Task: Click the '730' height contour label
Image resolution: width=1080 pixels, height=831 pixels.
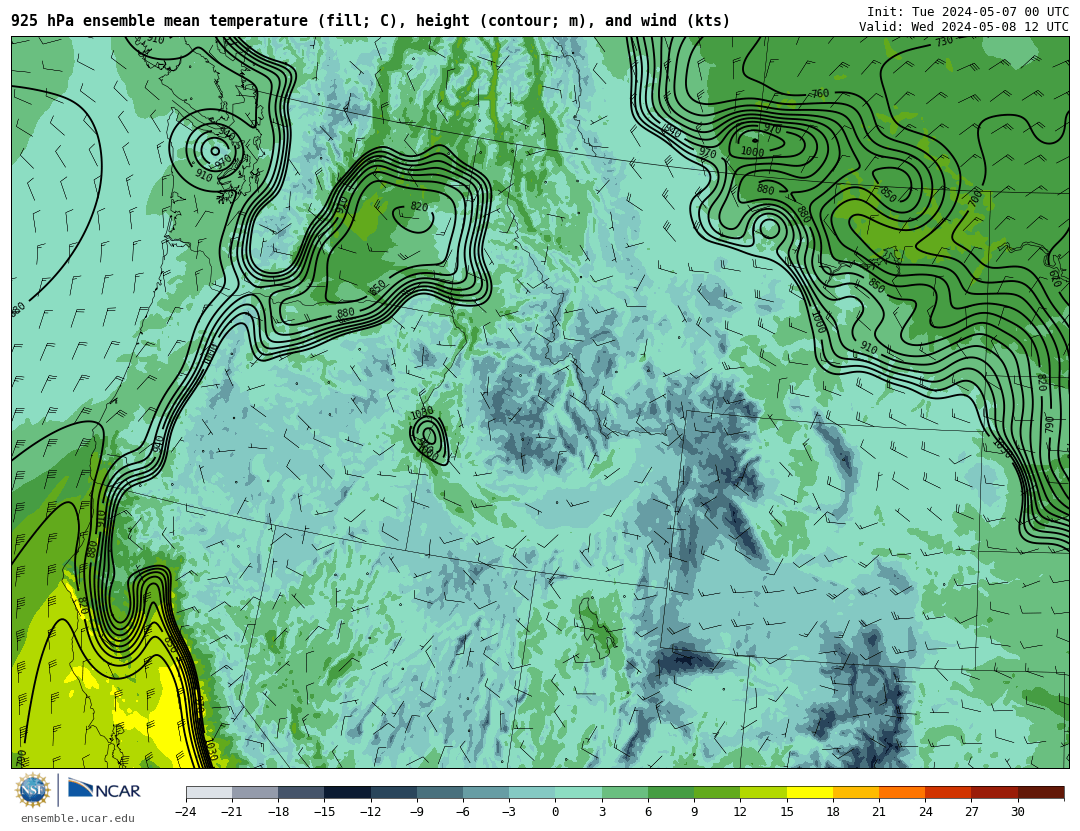Action: [x=944, y=41]
